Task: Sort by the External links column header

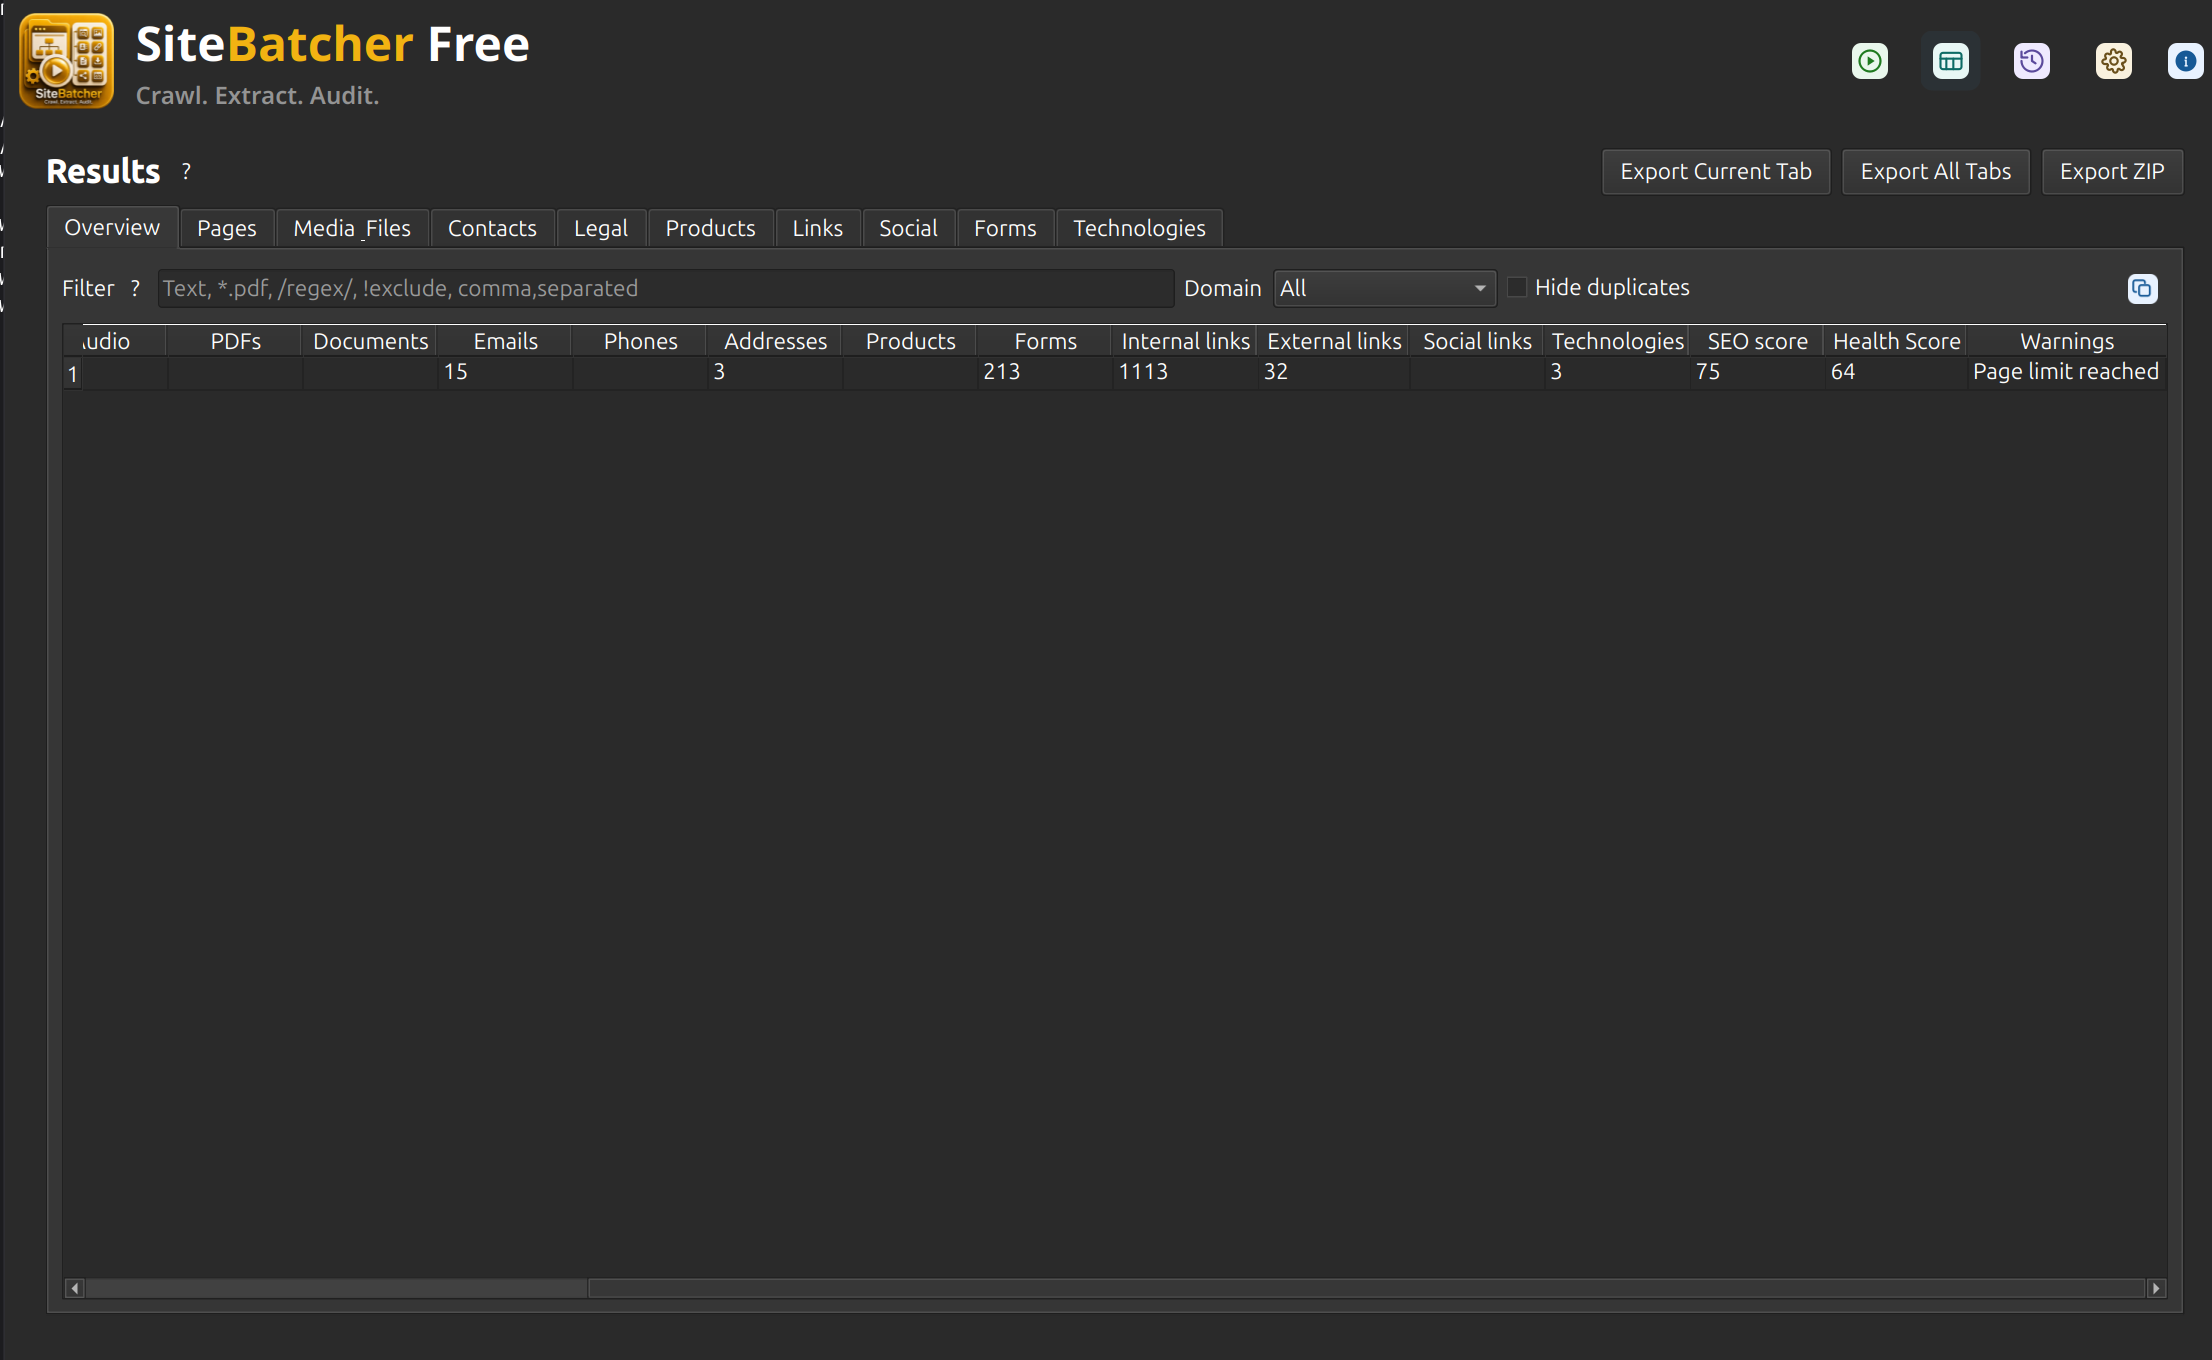Action: coord(1334,341)
